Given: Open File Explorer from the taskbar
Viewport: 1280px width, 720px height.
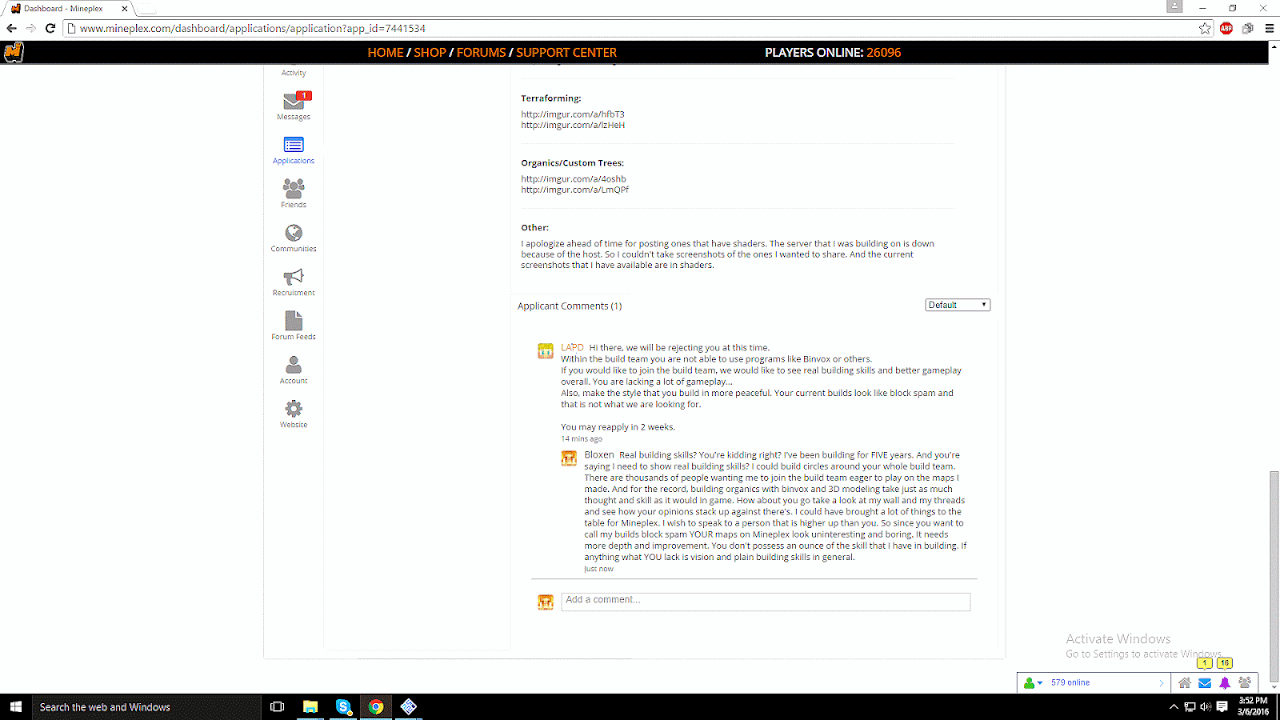Looking at the screenshot, I should (311, 707).
